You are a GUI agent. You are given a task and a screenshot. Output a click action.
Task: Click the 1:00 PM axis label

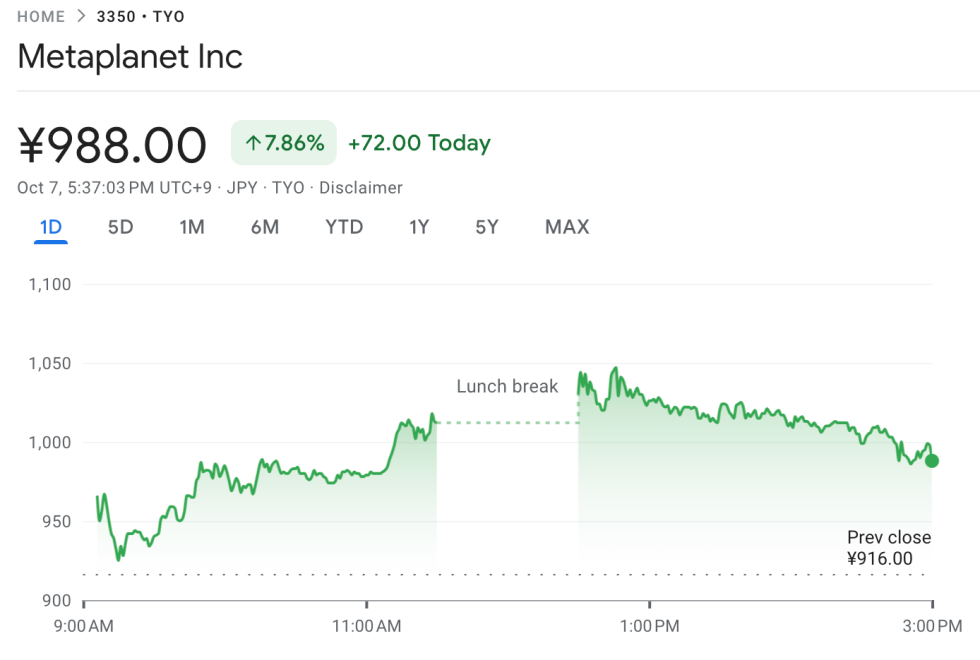coord(650,626)
